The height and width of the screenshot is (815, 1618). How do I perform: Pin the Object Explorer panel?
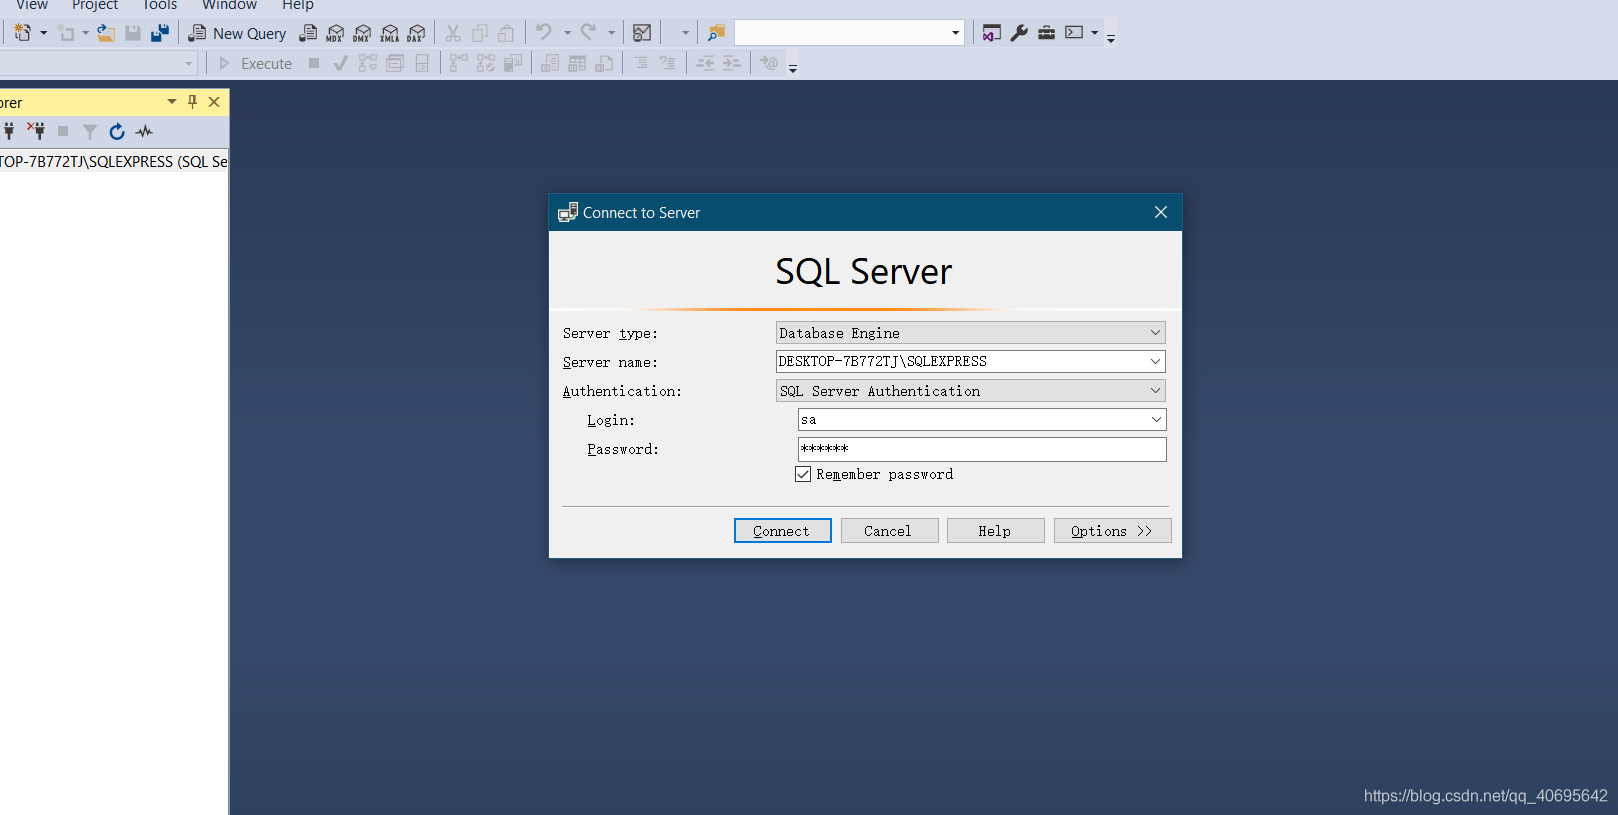point(193,102)
